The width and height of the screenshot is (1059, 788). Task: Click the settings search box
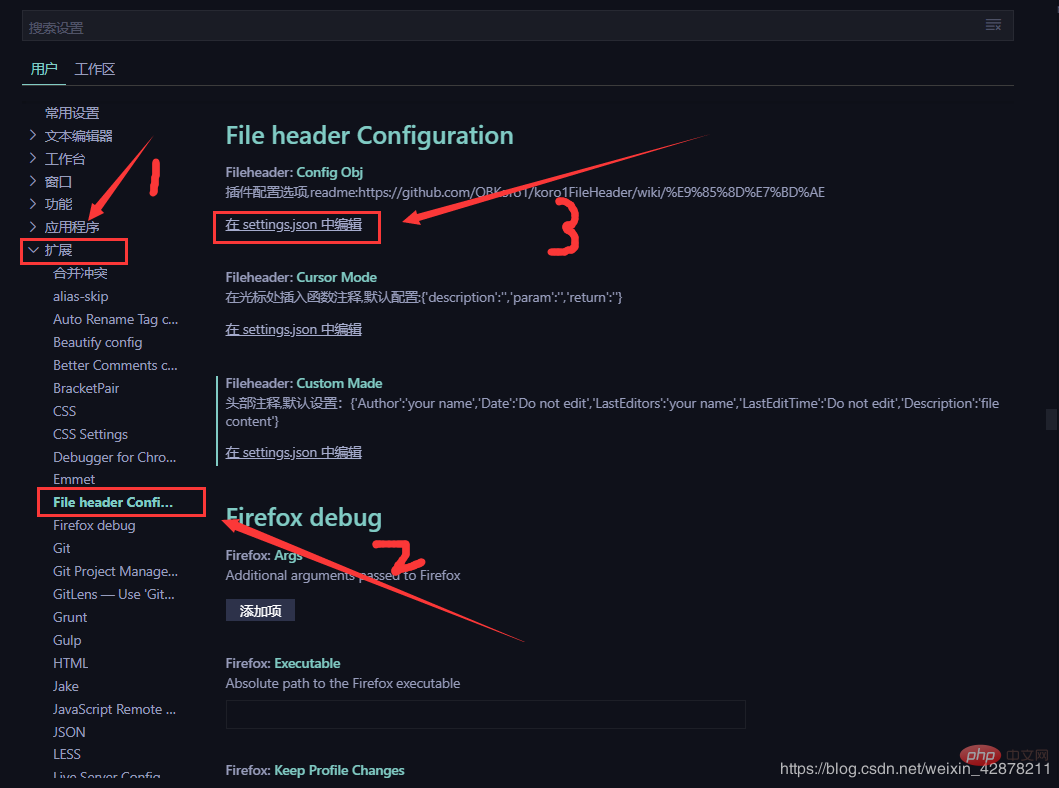point(517,26)
